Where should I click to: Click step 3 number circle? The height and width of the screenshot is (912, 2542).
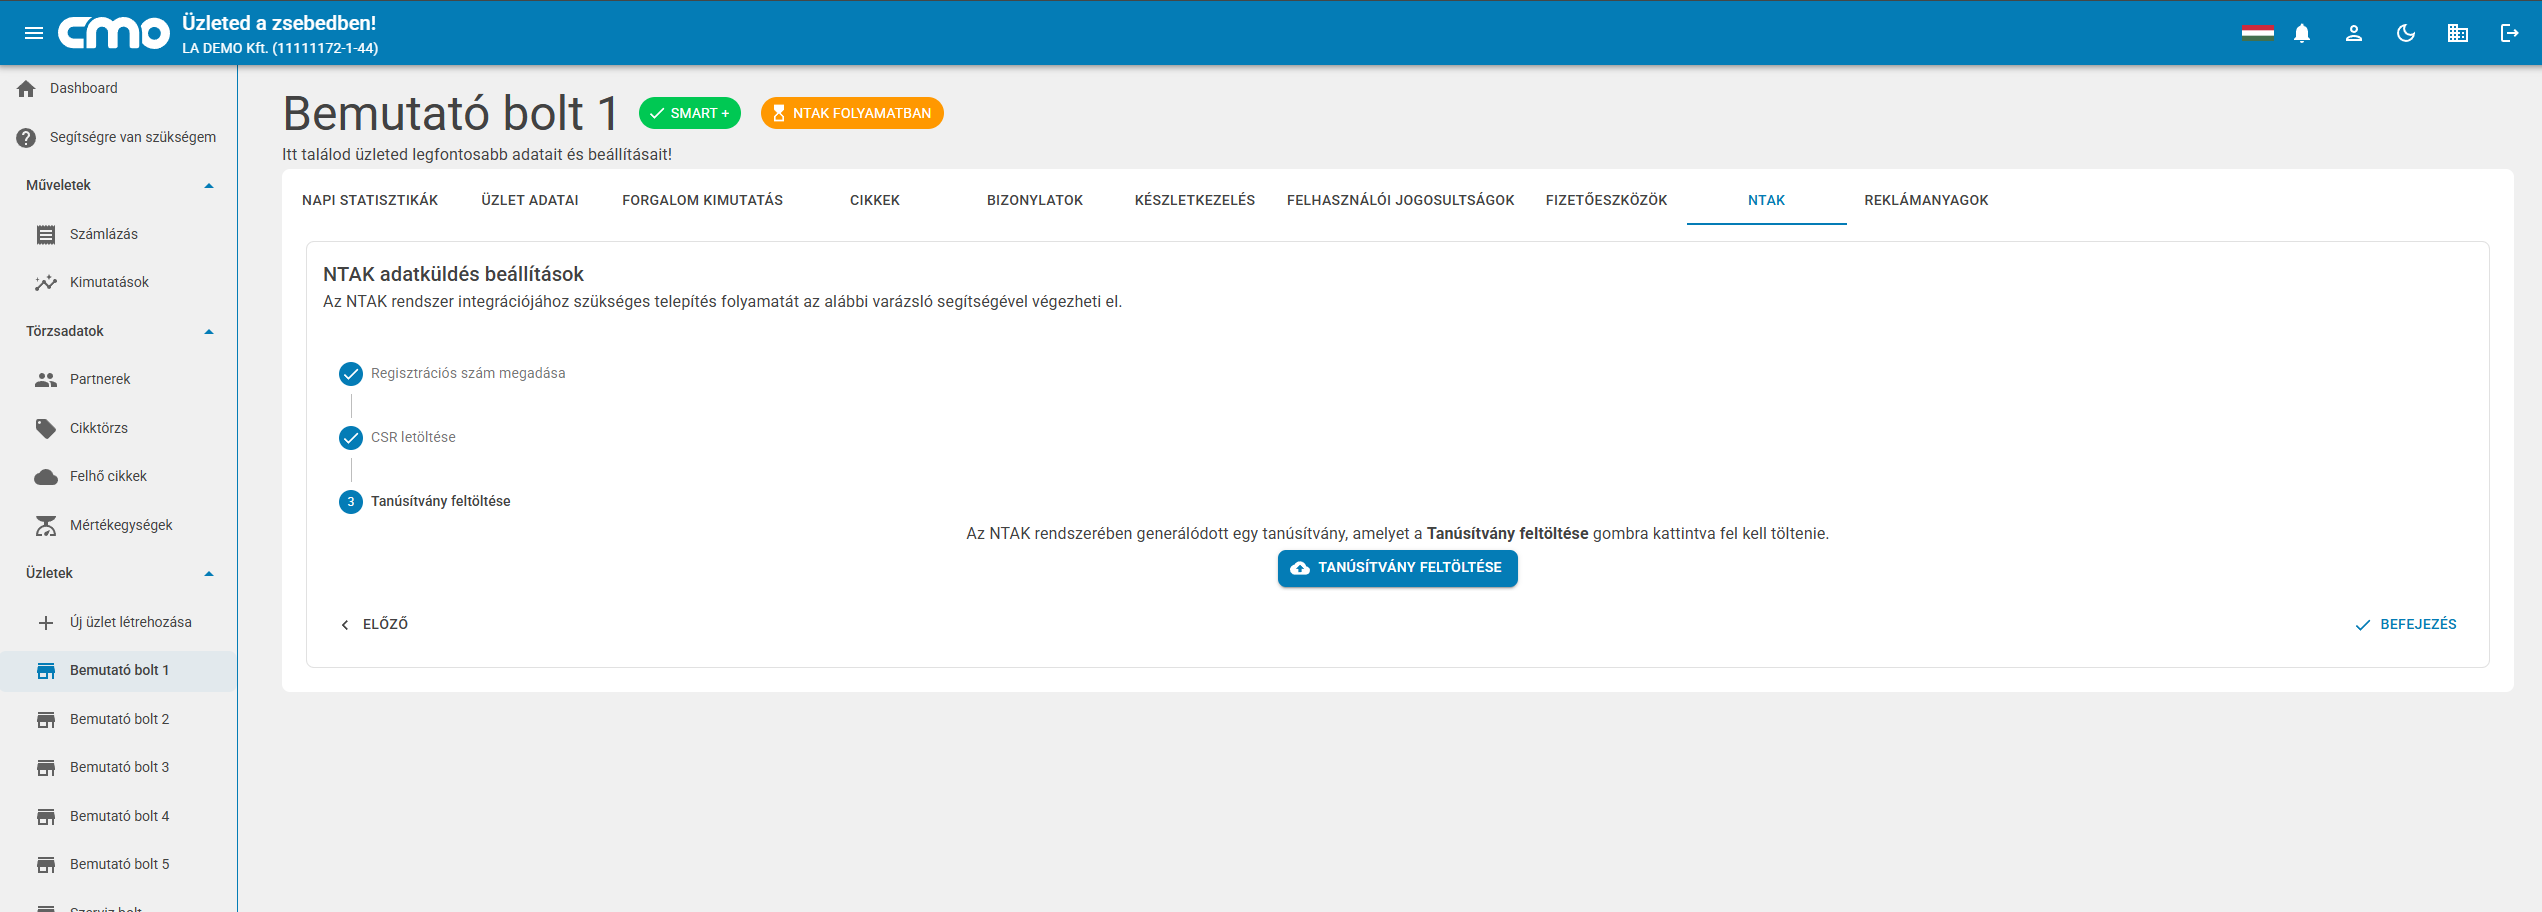pos(351,502)
